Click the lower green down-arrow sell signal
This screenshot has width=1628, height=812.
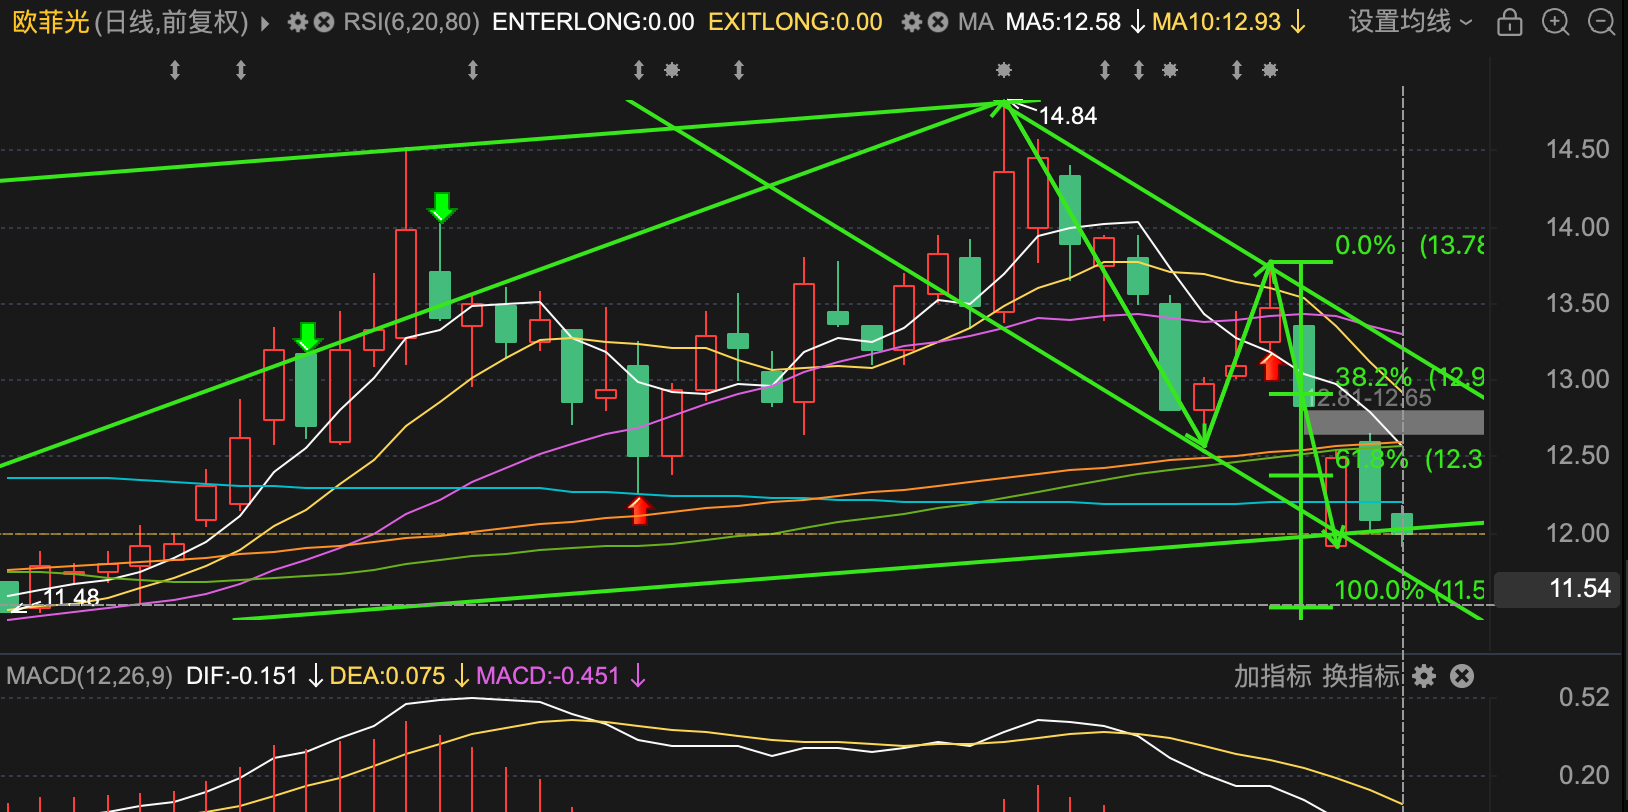click(307, 337)
